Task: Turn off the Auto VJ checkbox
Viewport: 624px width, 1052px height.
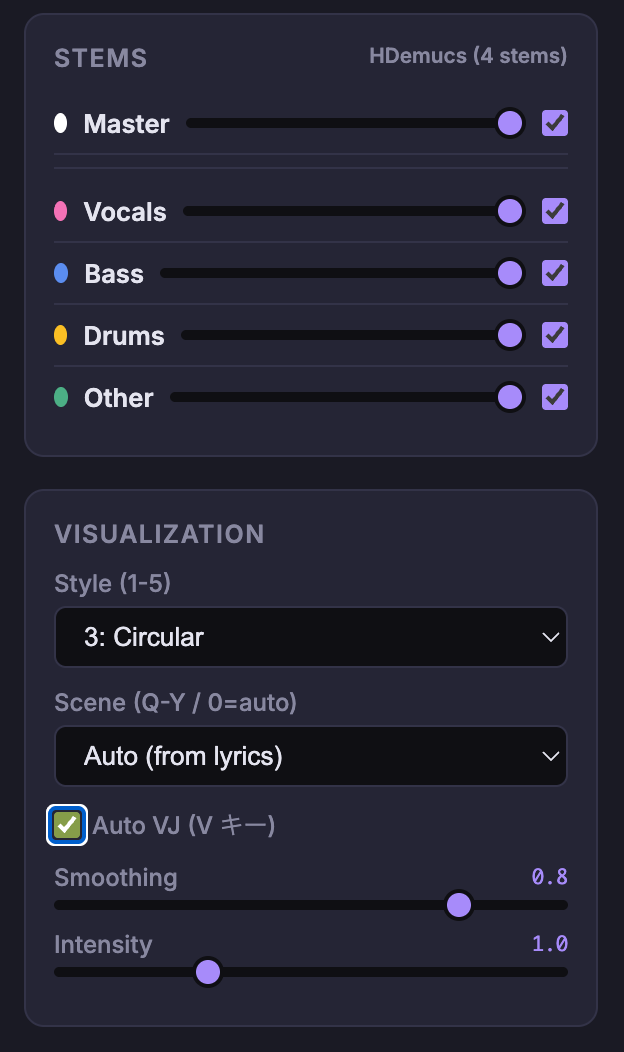Action: [67, 825]
